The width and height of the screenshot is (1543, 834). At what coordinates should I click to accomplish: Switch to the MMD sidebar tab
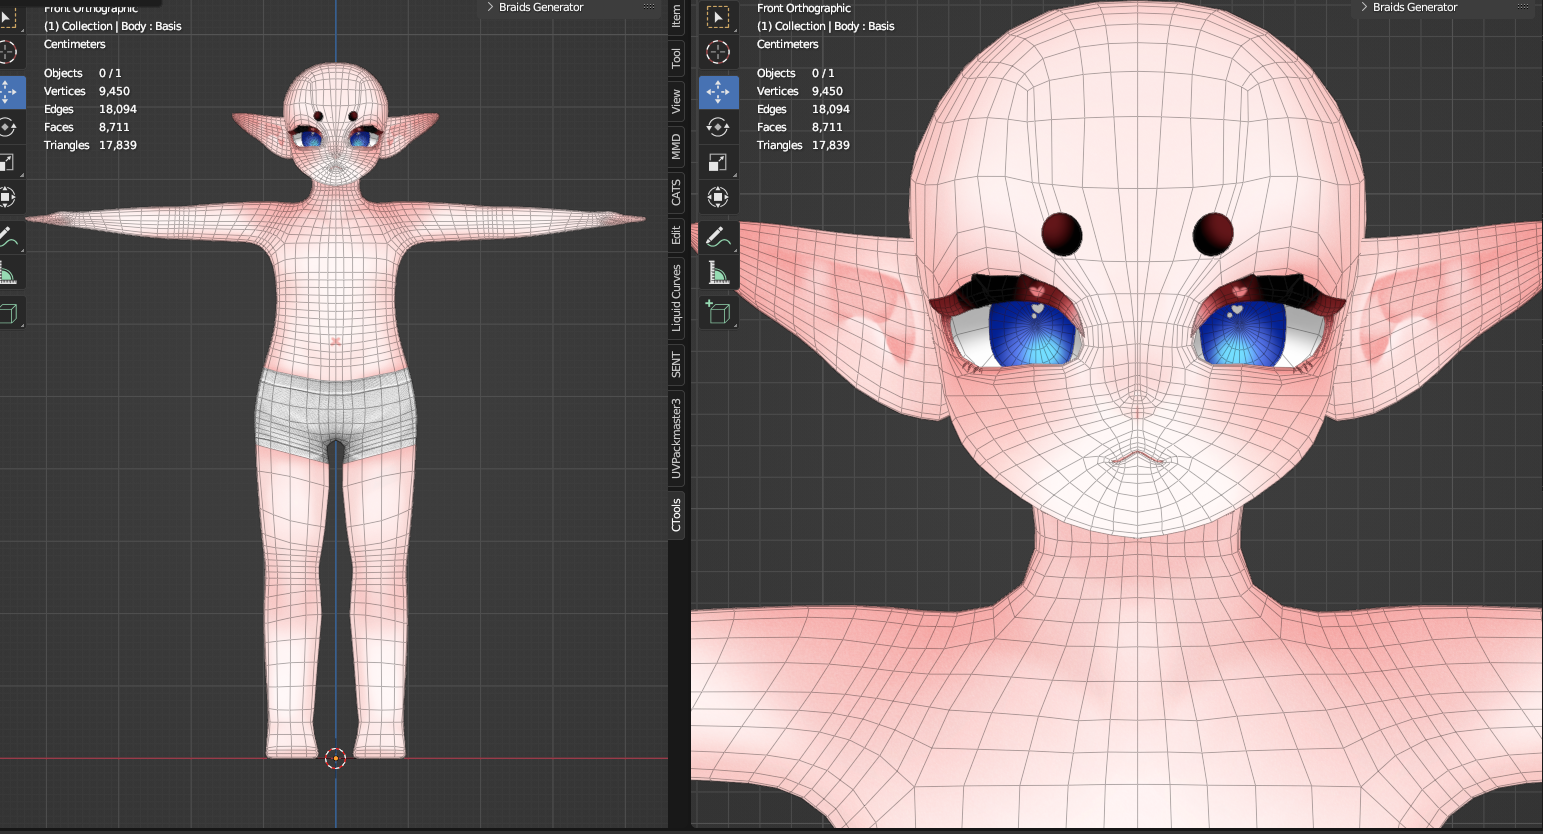(676, 147)
